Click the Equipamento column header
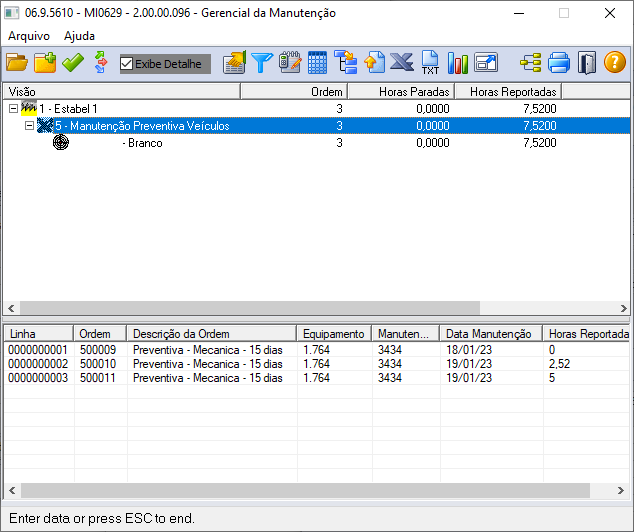The width and height of the screenshot is (634, 532). (x=334, y=334)
